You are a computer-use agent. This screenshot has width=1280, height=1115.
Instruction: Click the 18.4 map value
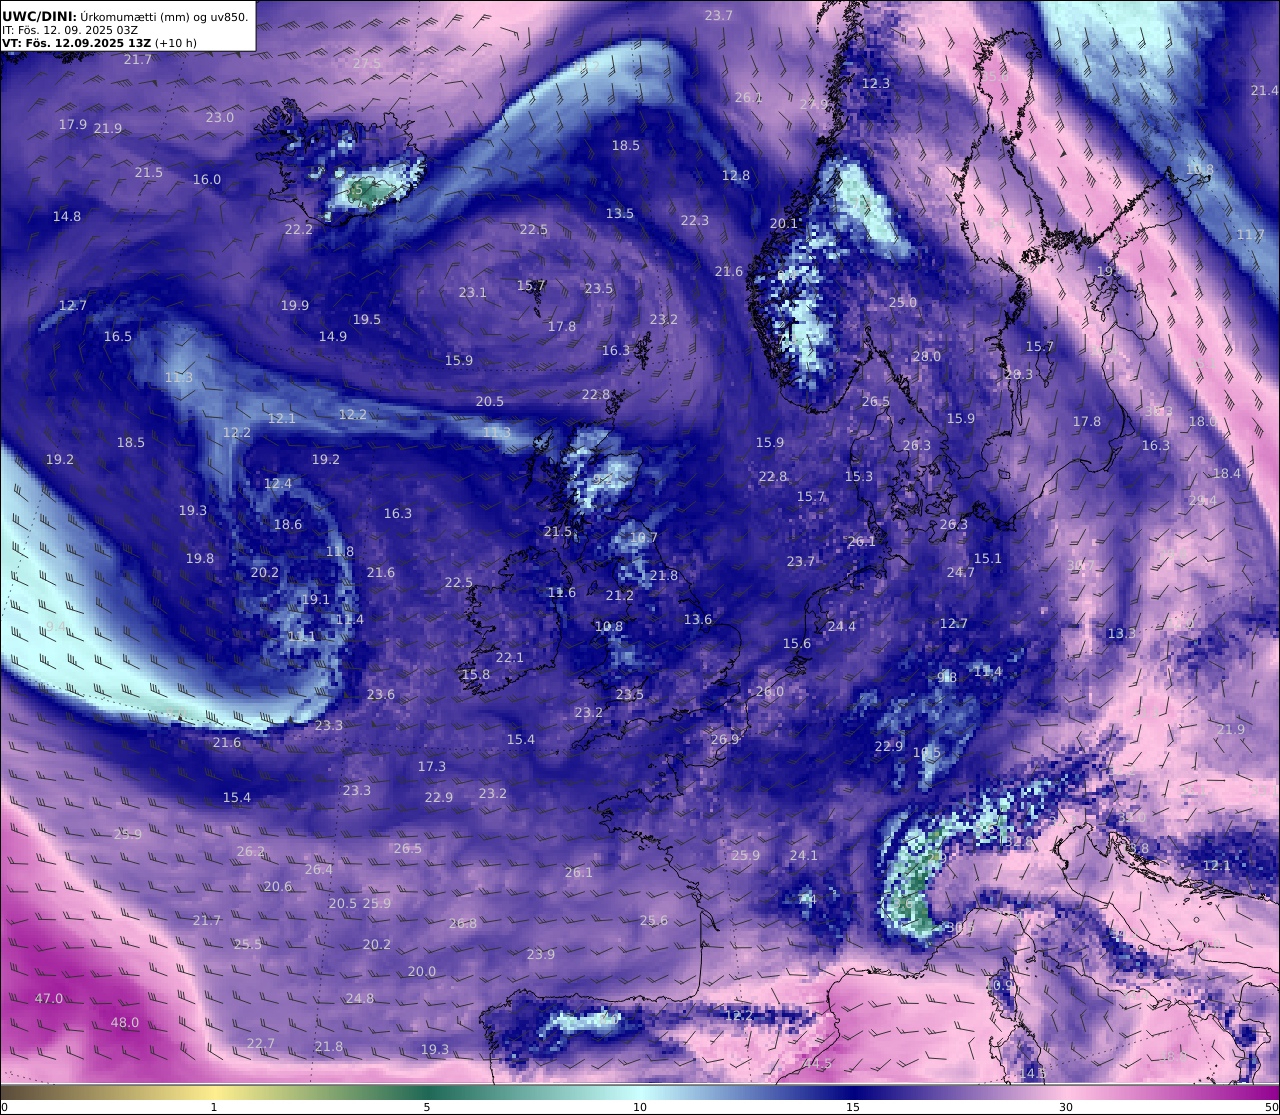(x=1227, y=474)
